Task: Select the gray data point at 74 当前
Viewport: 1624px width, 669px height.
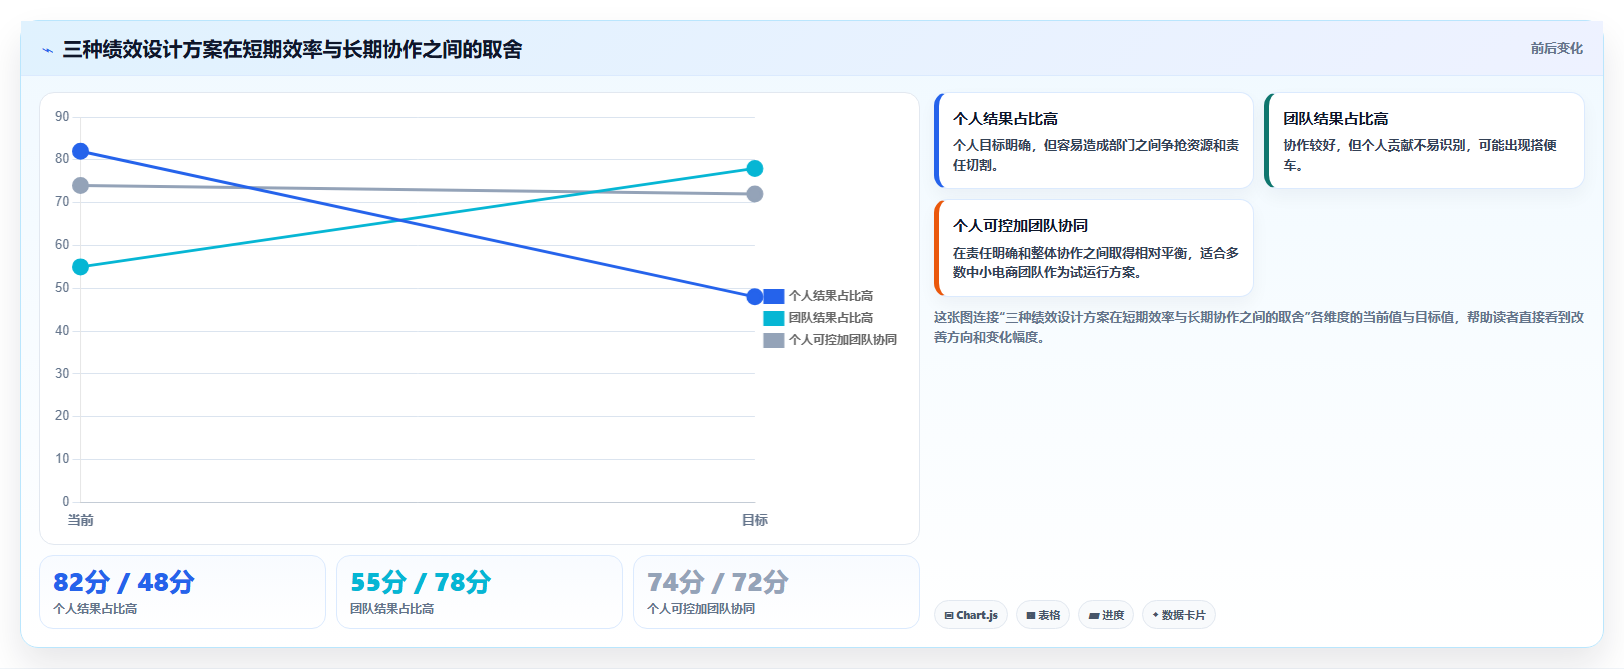Action: pyautogui.click(x=81, y=185)
